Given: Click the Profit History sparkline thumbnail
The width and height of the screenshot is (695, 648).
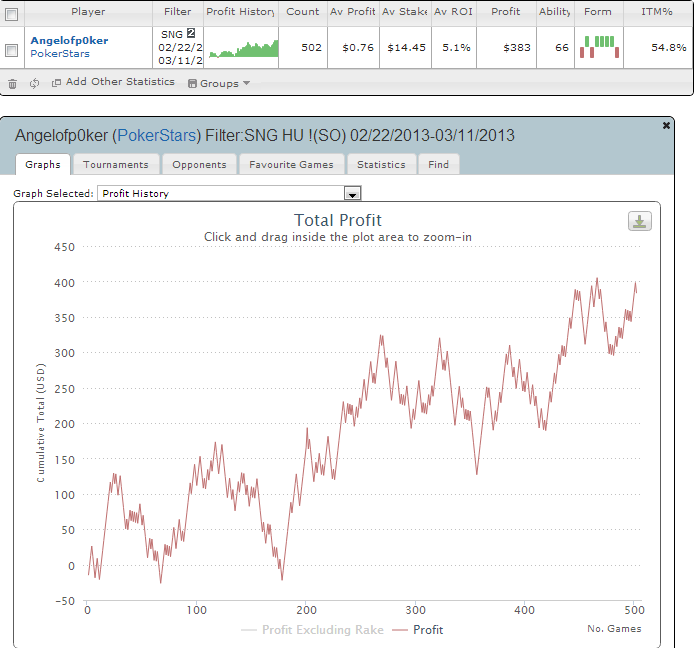Looking at the screenshot, I should pyautogui.click(x=242, y=48).
